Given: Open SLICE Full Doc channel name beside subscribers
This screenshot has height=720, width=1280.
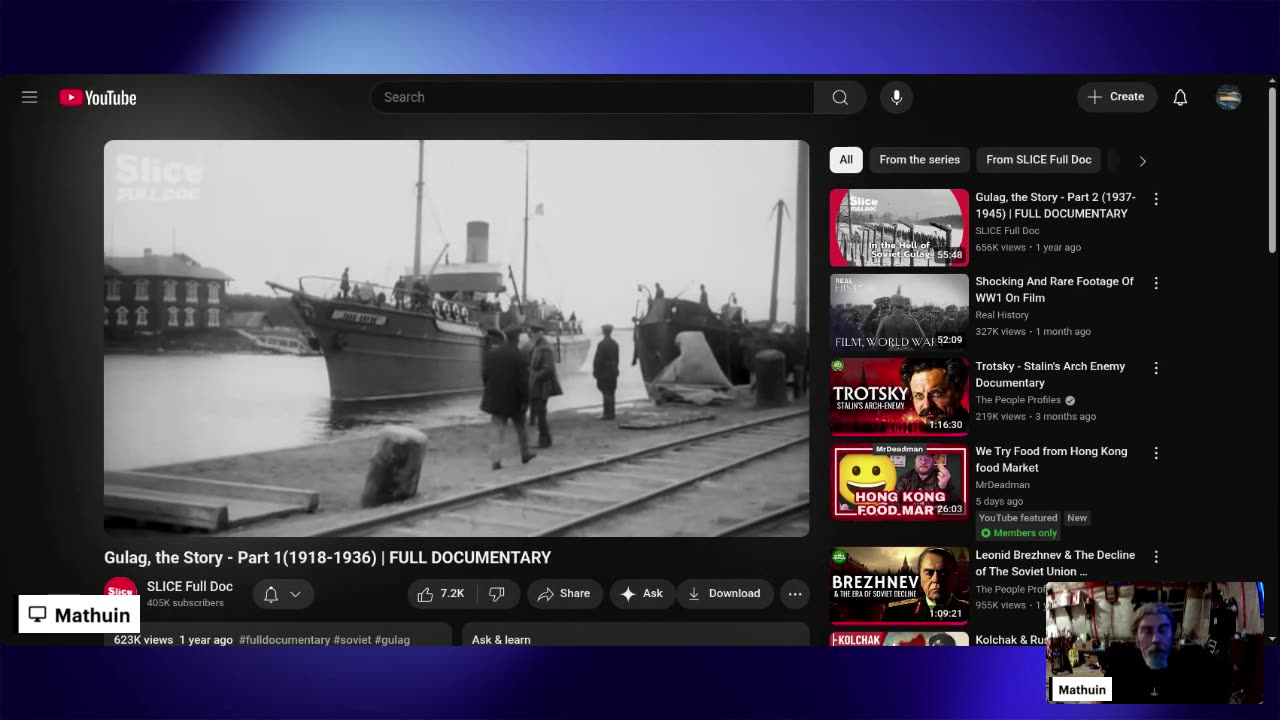Looking at the screenshot, I should [x=190, y=587].
